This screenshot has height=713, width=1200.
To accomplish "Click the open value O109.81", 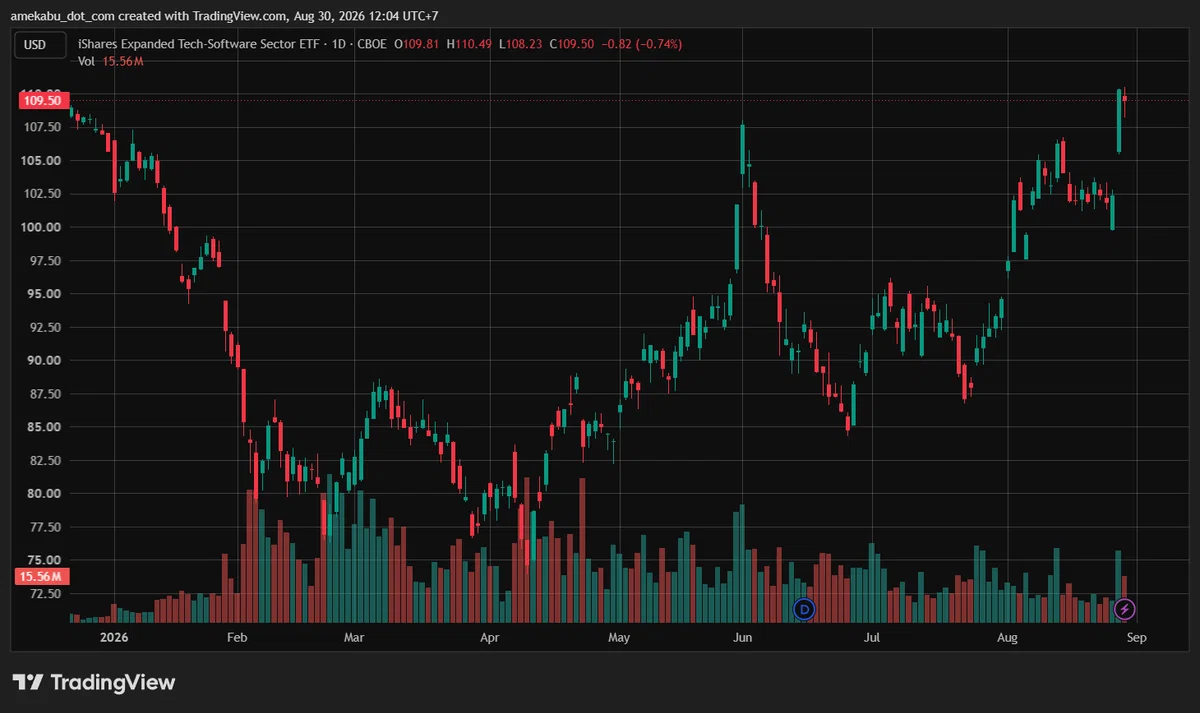I will [418, 44].
